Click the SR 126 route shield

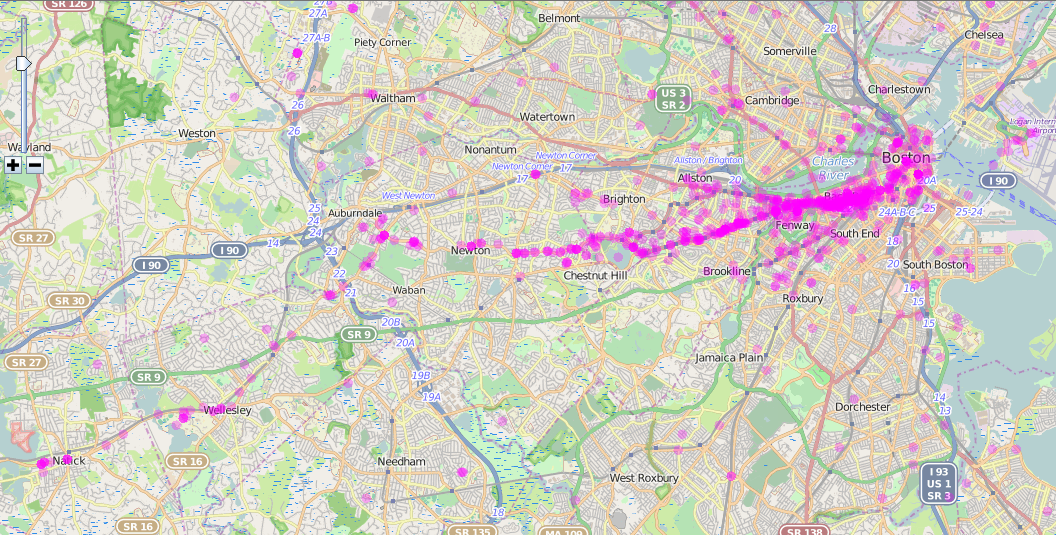[x=69, y=4]
